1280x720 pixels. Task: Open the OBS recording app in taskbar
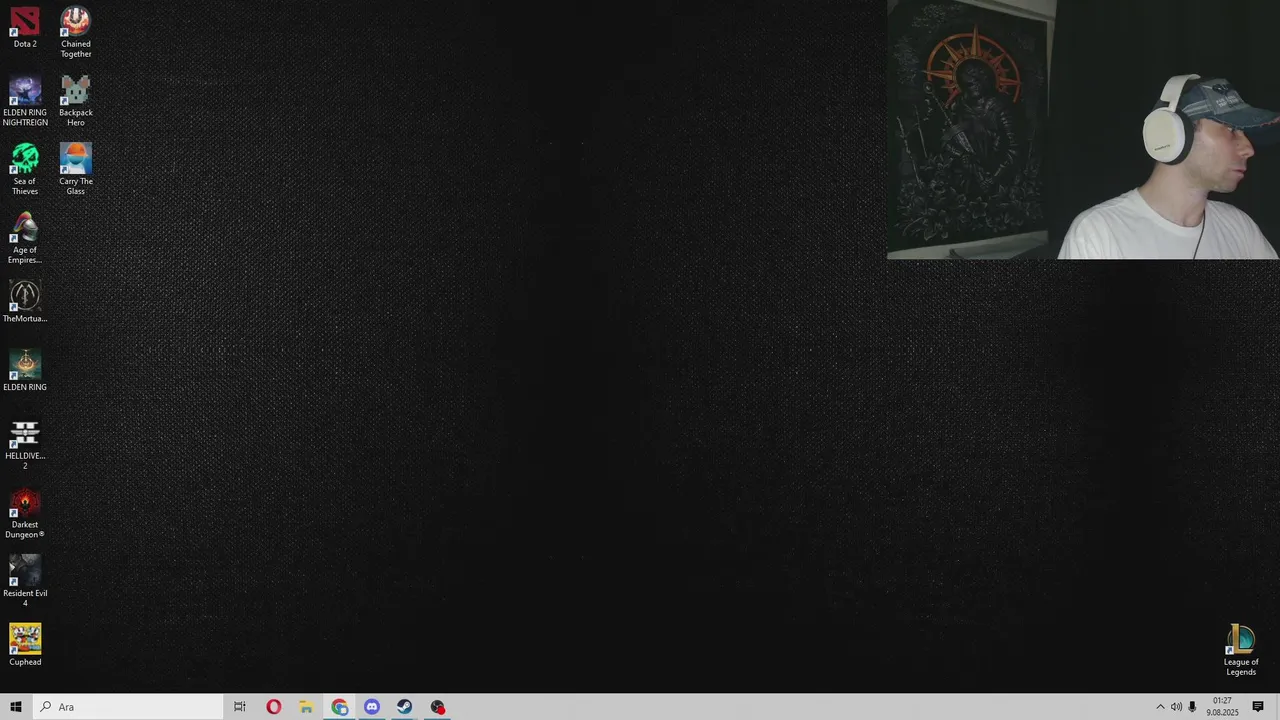(x=437, y=707)
